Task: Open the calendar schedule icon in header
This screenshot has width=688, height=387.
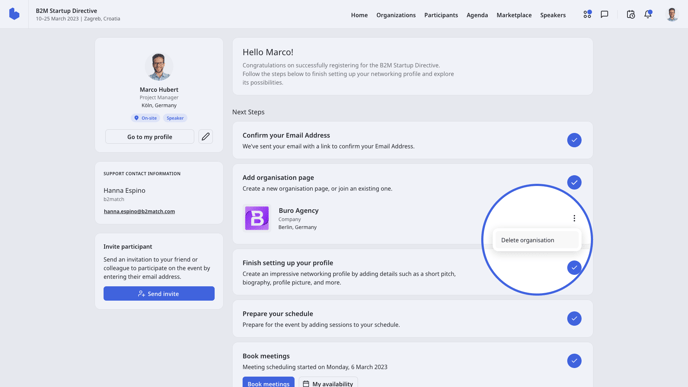Action: [631, 14]
